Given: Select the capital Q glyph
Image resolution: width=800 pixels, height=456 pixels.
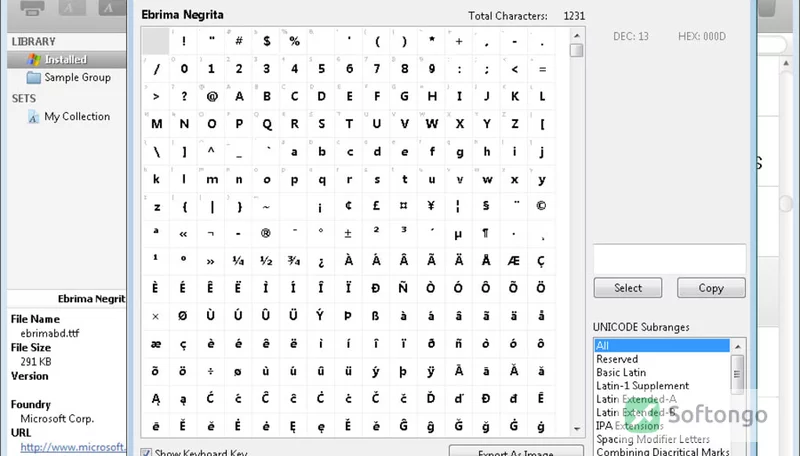Looking at the screenshot, I should tap(266, 124).
